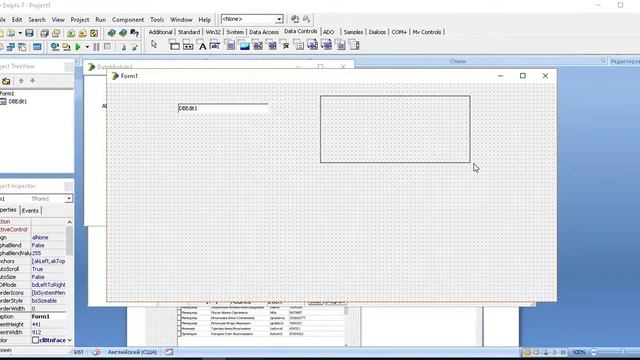This screenshot has width=640, height=360.
Task: Click the Save All toolbar icon
Action: click(x=44, y=33)
